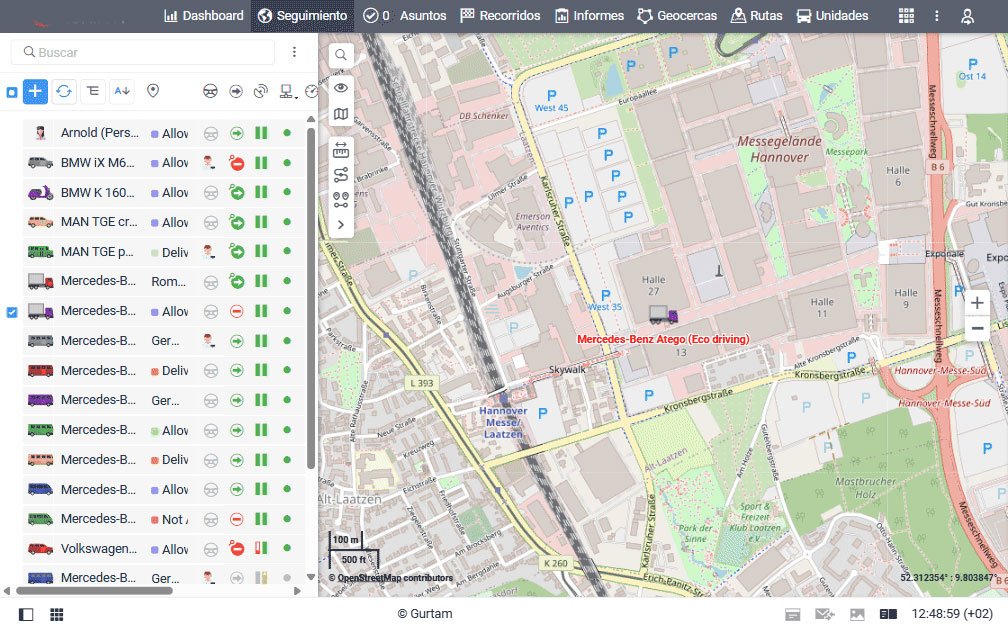Screen dimensions: 1008x630
Task: Open the top bar vertical dots menu
Action: point(937,16)
